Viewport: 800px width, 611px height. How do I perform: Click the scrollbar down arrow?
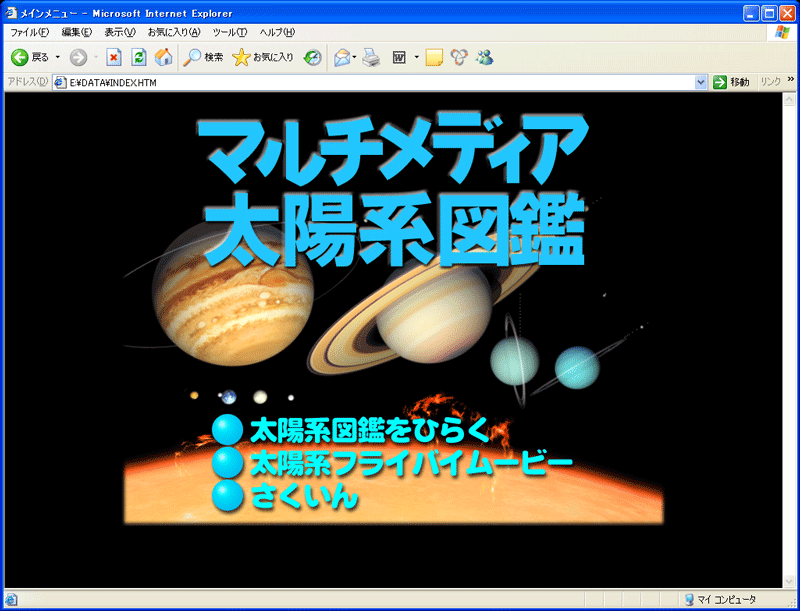[789, 581]
